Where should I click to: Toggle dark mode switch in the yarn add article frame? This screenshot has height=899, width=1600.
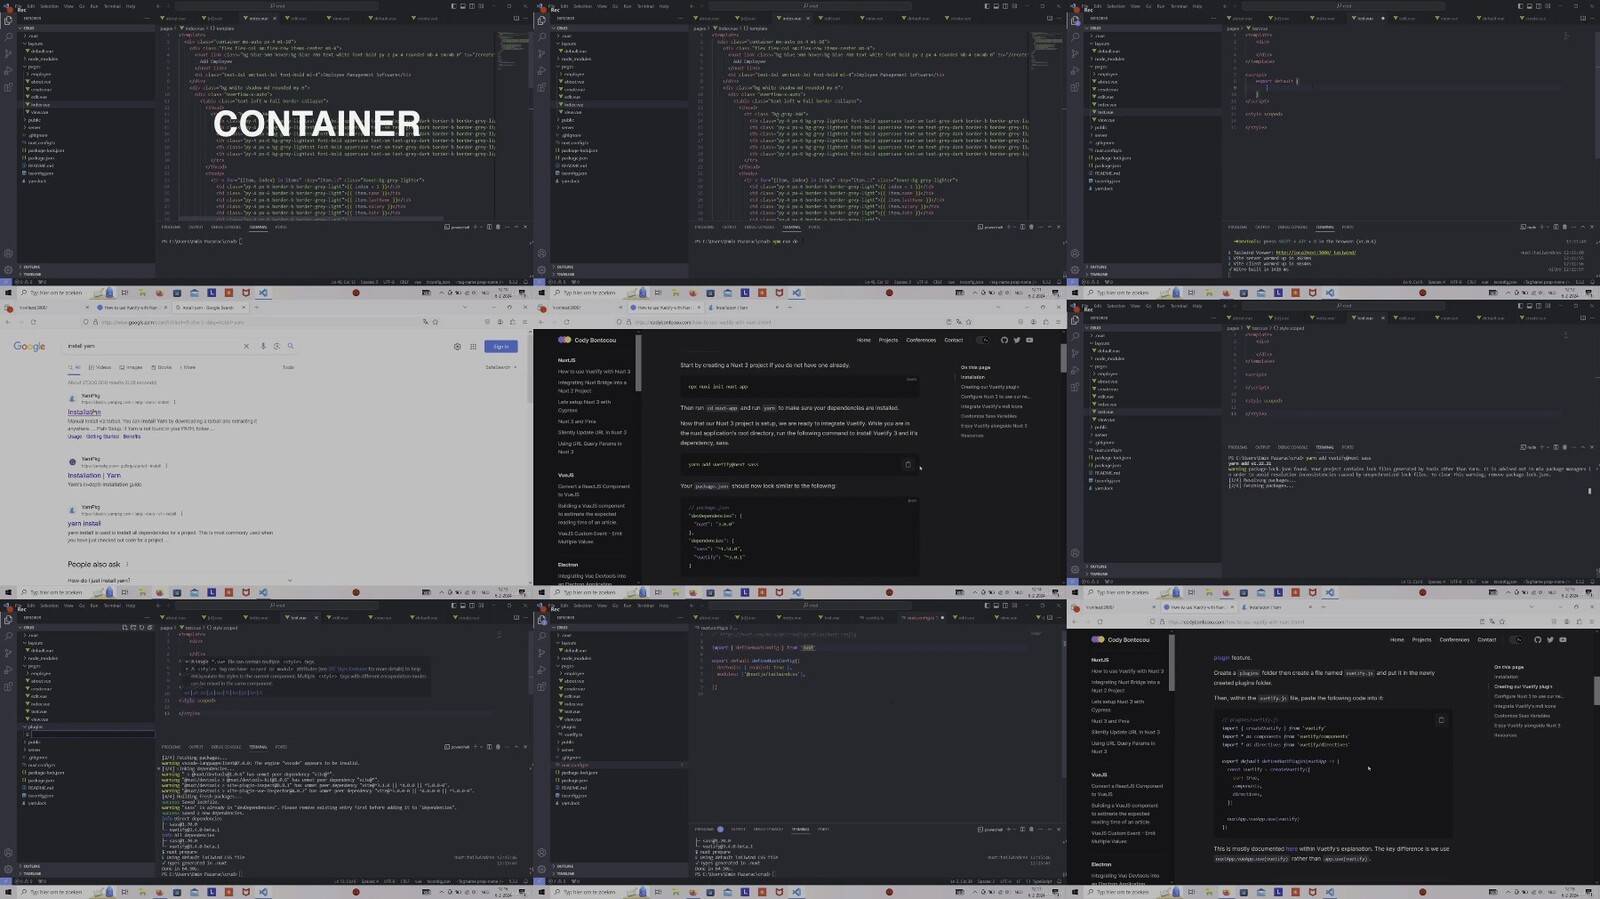click(x=984, y=340)
